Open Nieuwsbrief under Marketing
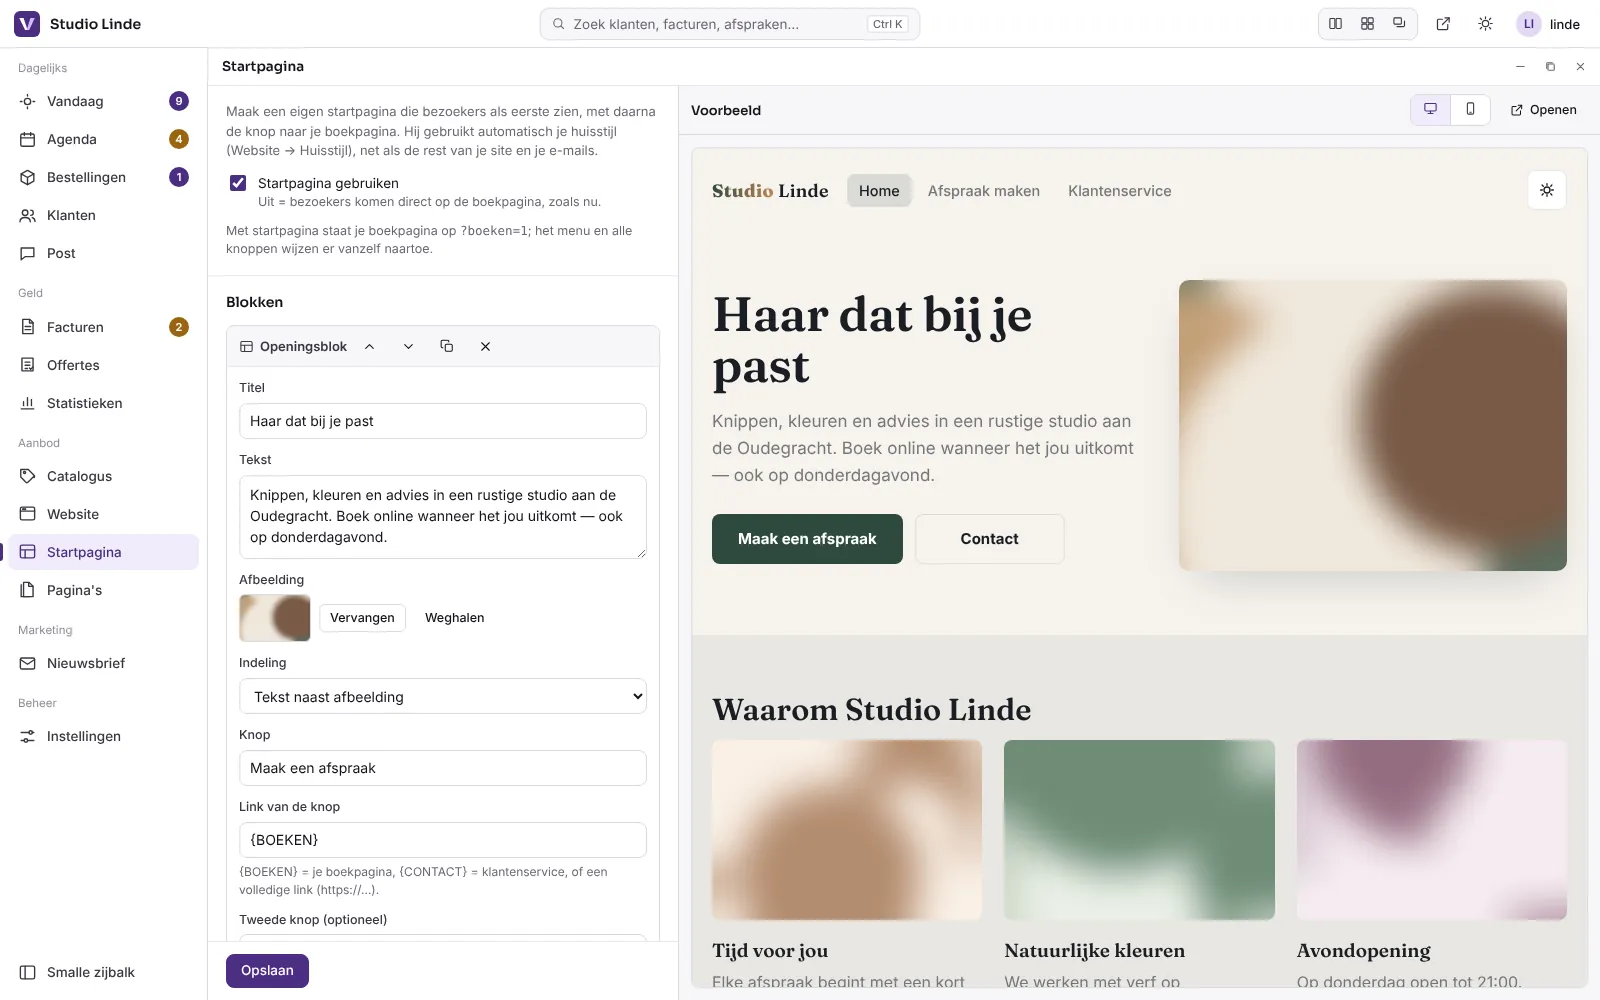The width and height of the screenshot is (1600, 1000). 103,663
